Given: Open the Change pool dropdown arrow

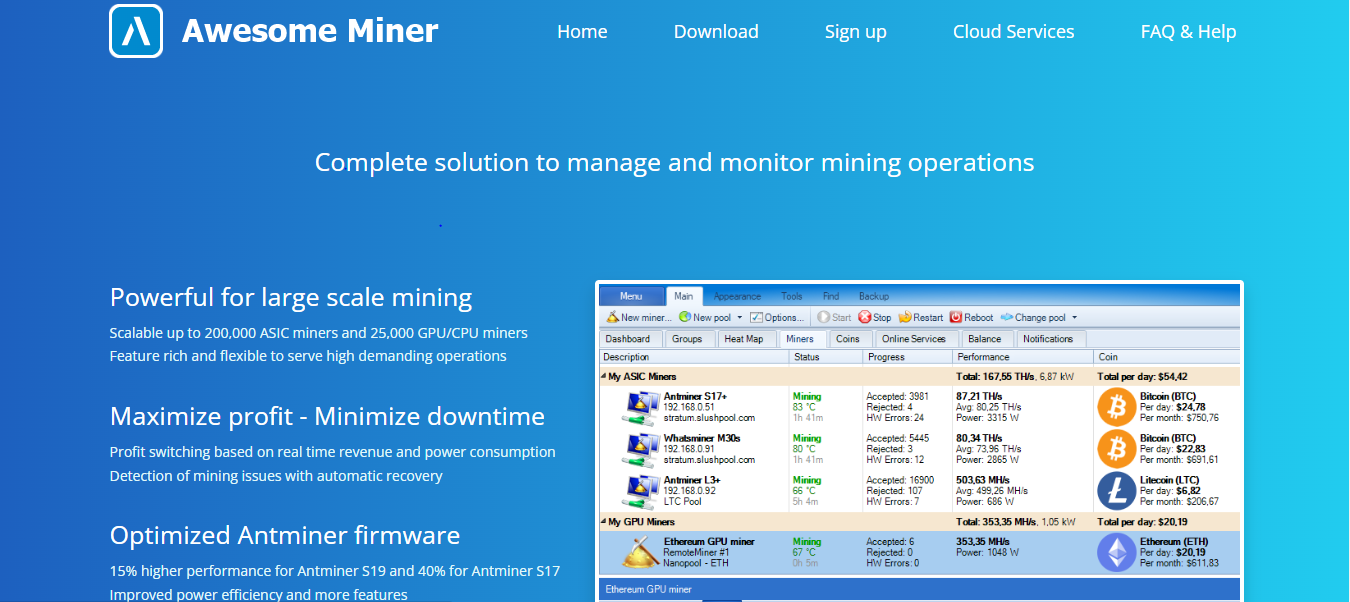Looking at the screenshot, I should tap(1074, 317).
